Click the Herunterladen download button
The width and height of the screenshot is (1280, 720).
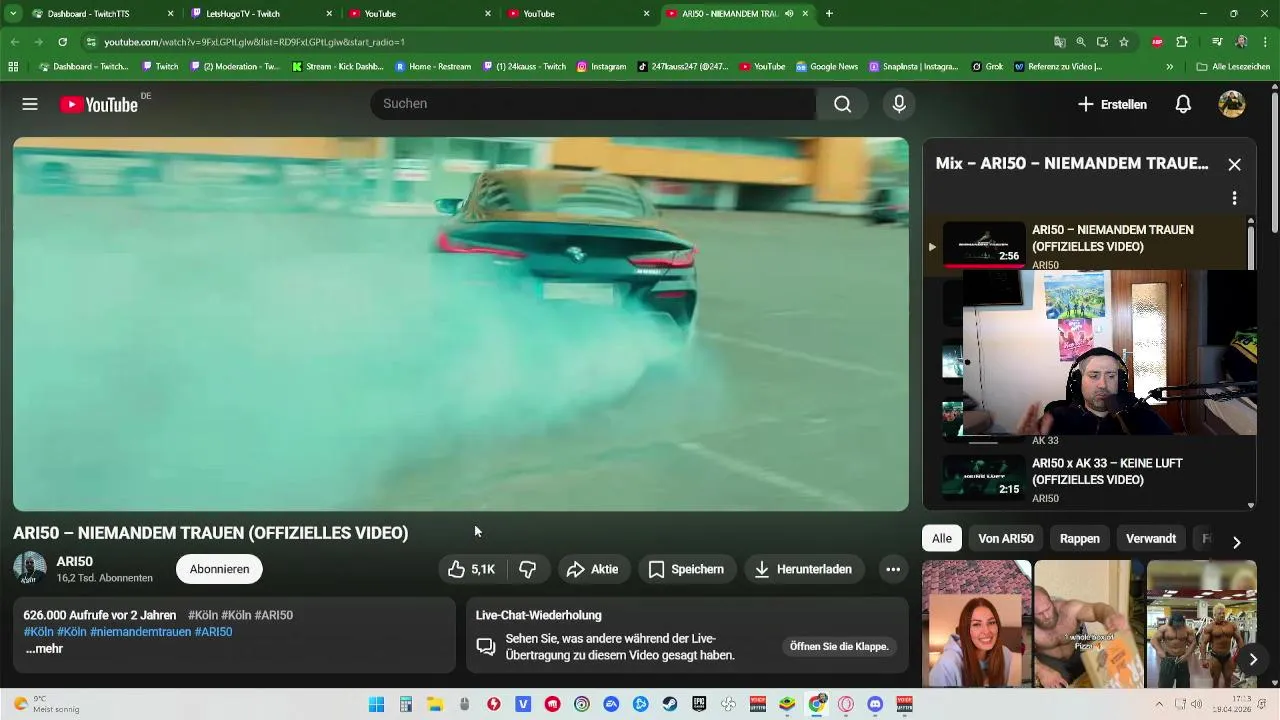click(803, 569)
